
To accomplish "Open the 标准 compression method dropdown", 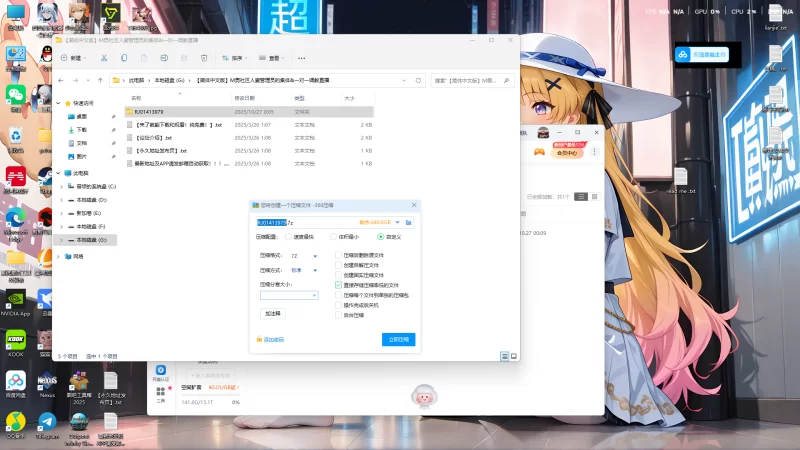I will (x=304, y=270).
